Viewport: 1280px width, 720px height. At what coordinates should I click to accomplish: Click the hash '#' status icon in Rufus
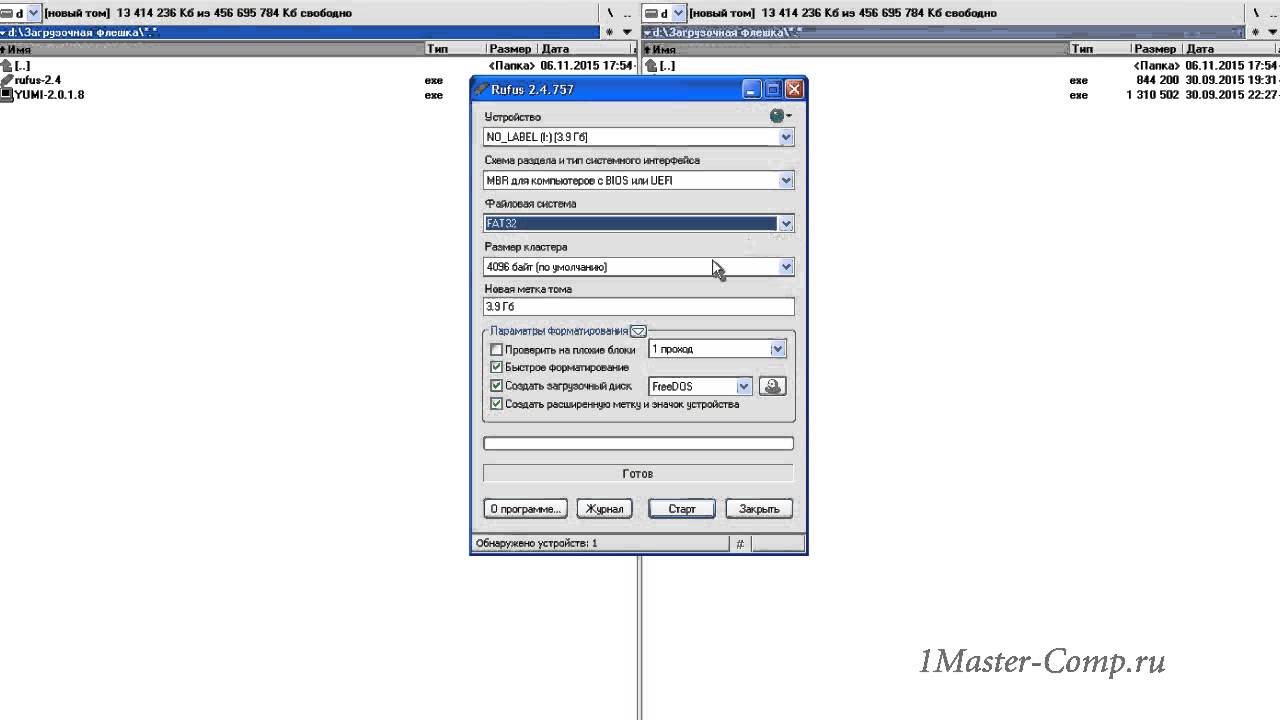740,544
